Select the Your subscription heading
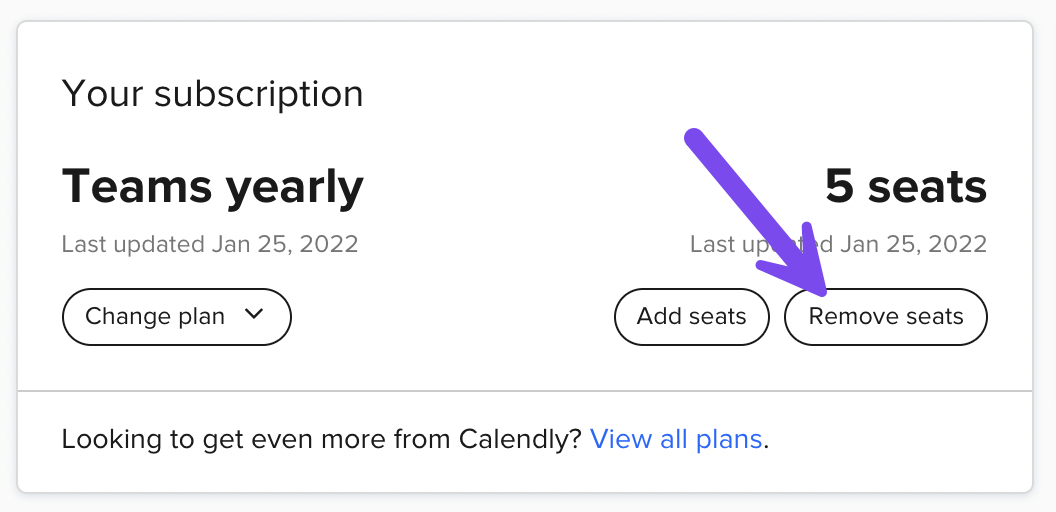Image resolution: width=1056 pixels, height=512 pixels. (x=212, y=94)
